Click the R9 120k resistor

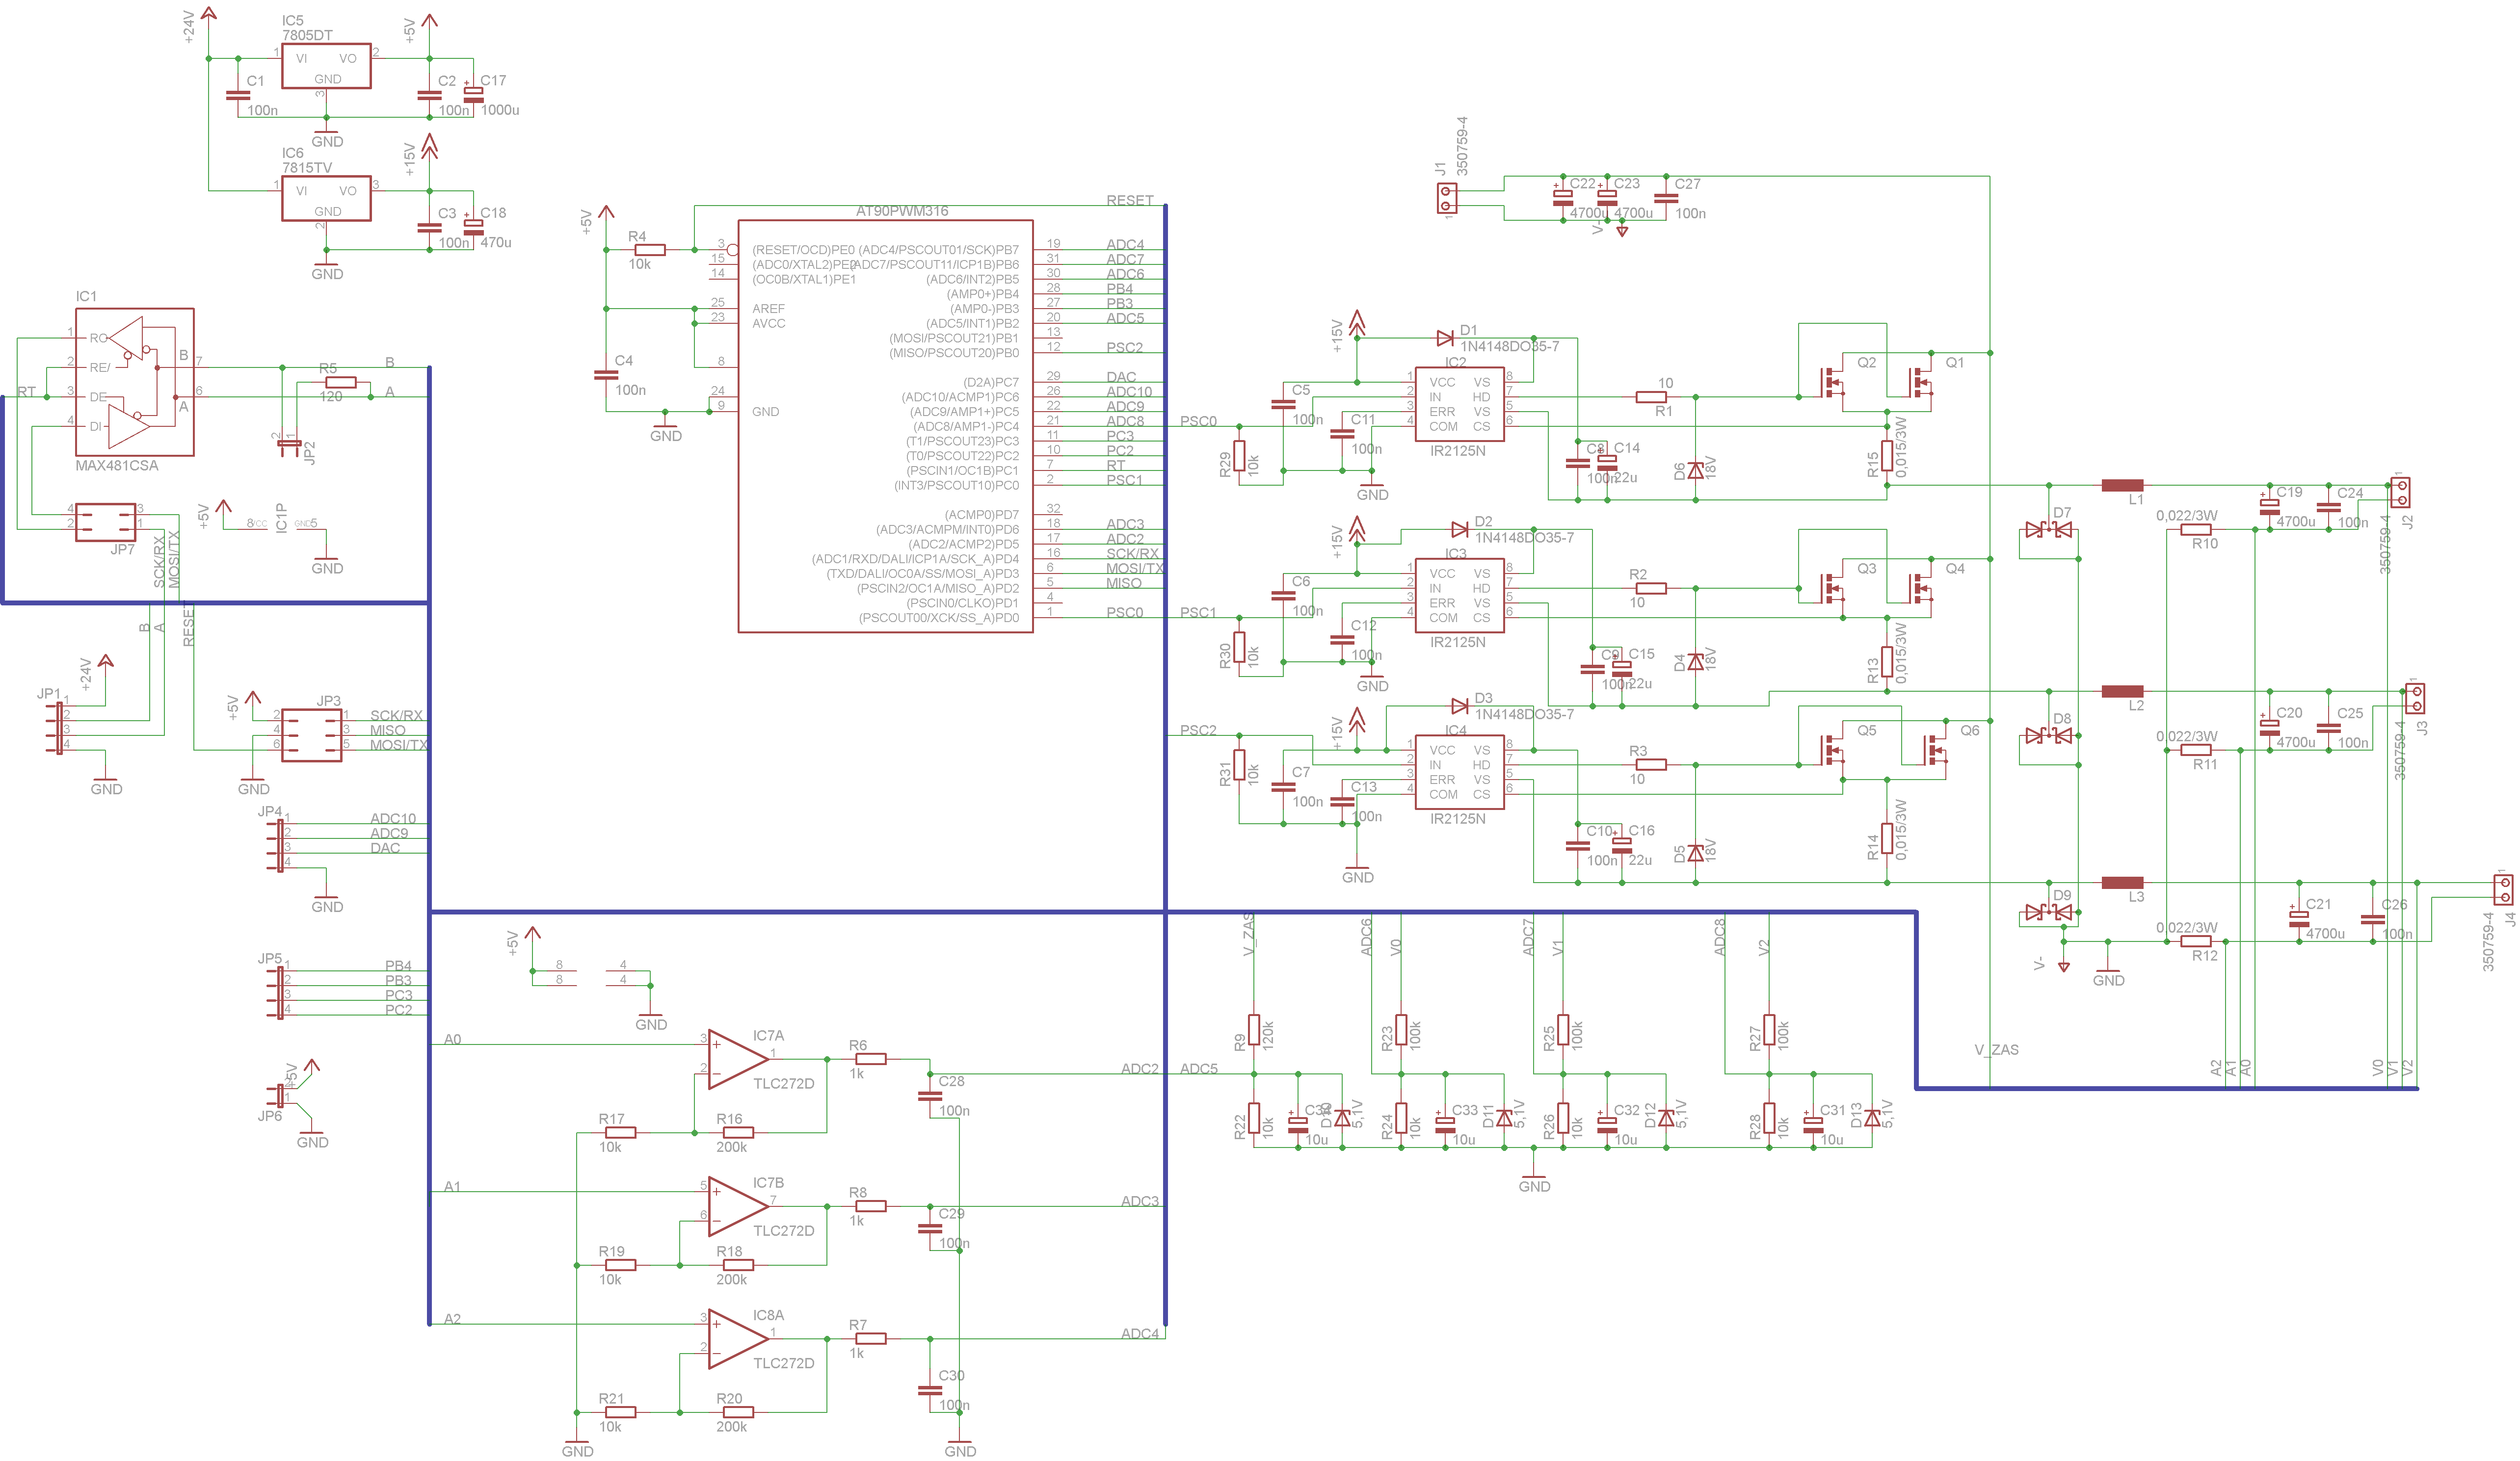pyautogui.click(x=1253, y=1030)
